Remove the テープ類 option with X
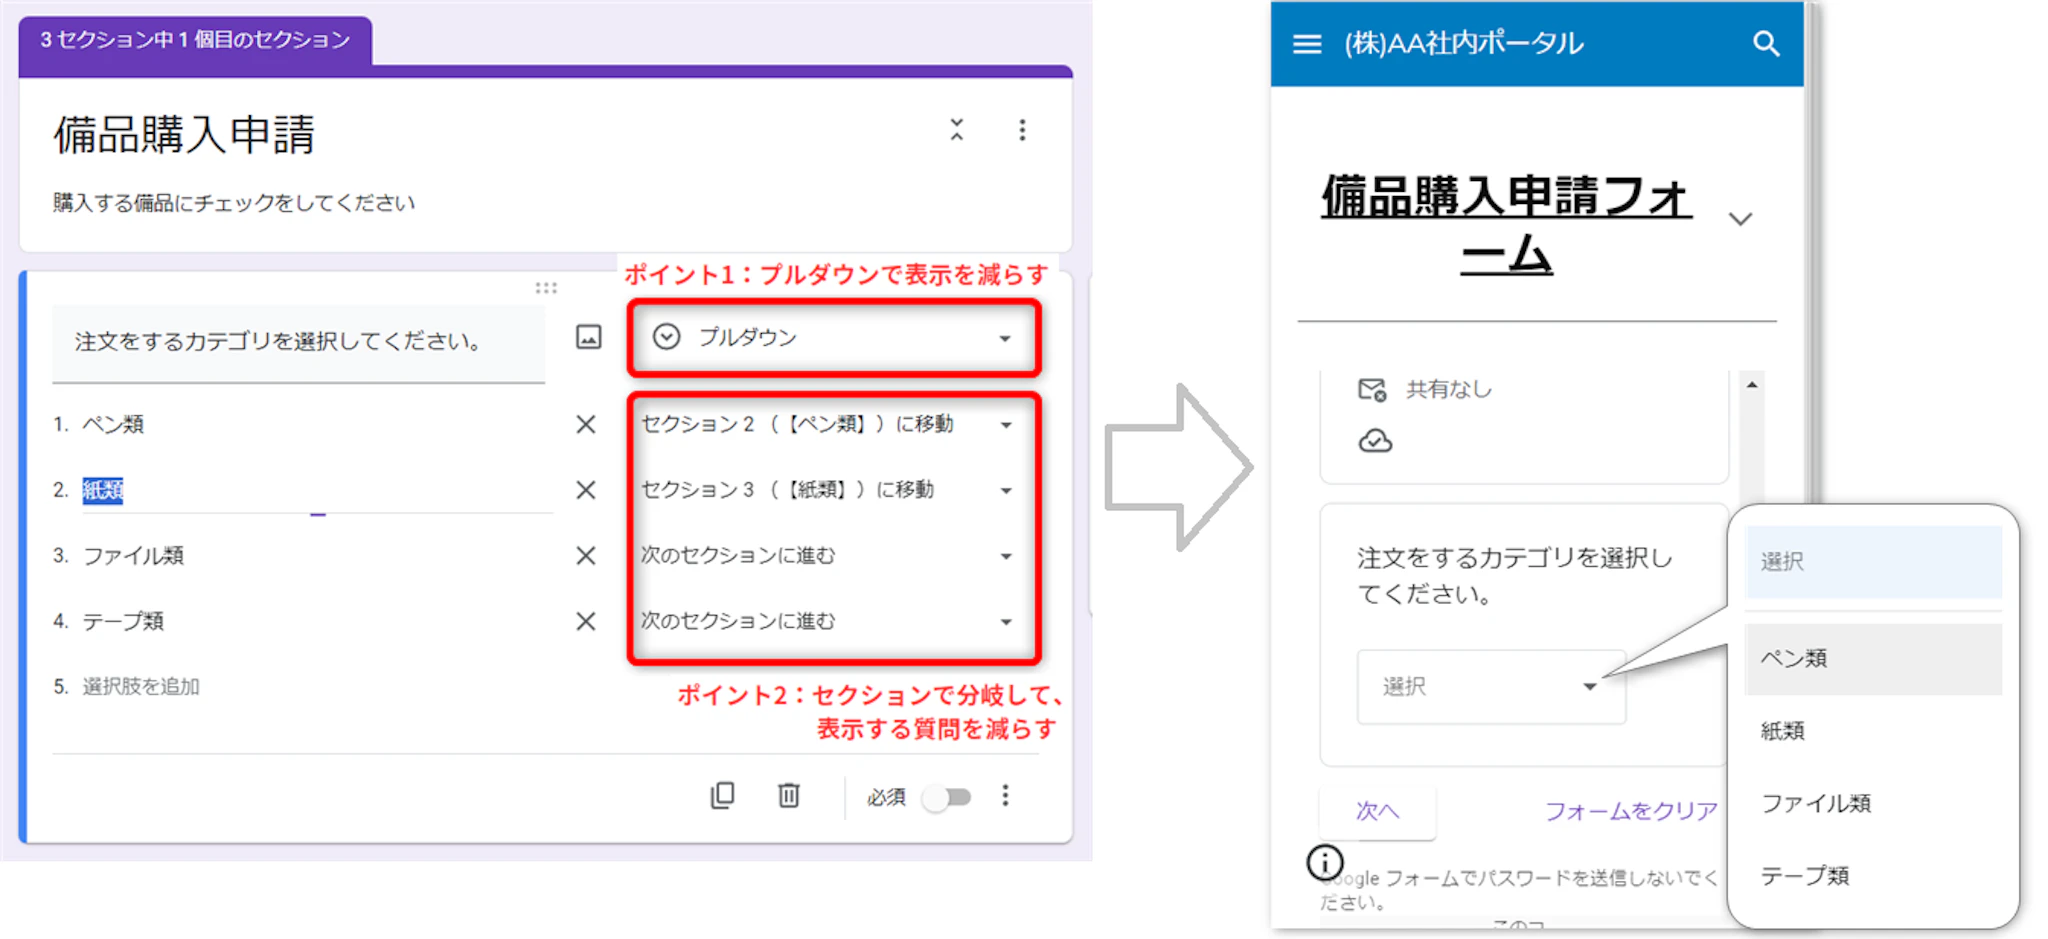The width and height of the screenshot is (2048, 939). point(586,622)
